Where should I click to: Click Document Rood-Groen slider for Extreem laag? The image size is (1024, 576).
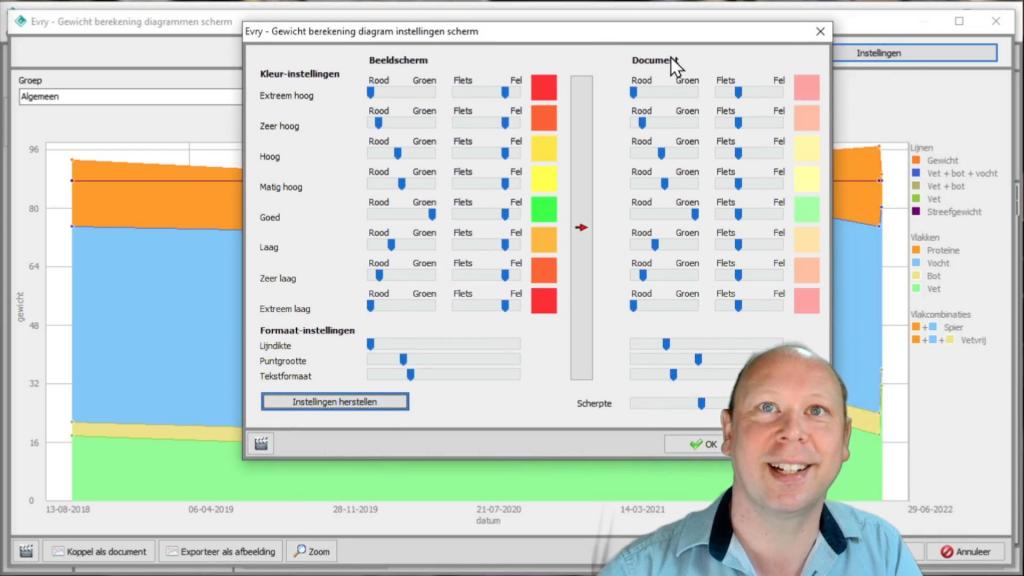(x=664, y=306)
